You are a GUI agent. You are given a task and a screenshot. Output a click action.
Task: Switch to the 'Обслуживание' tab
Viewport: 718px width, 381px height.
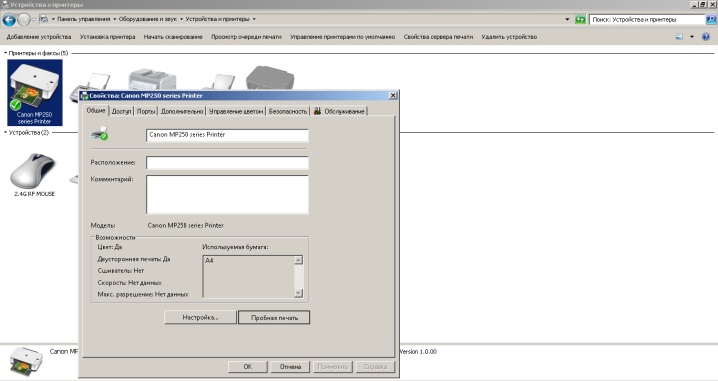point(339,111)
